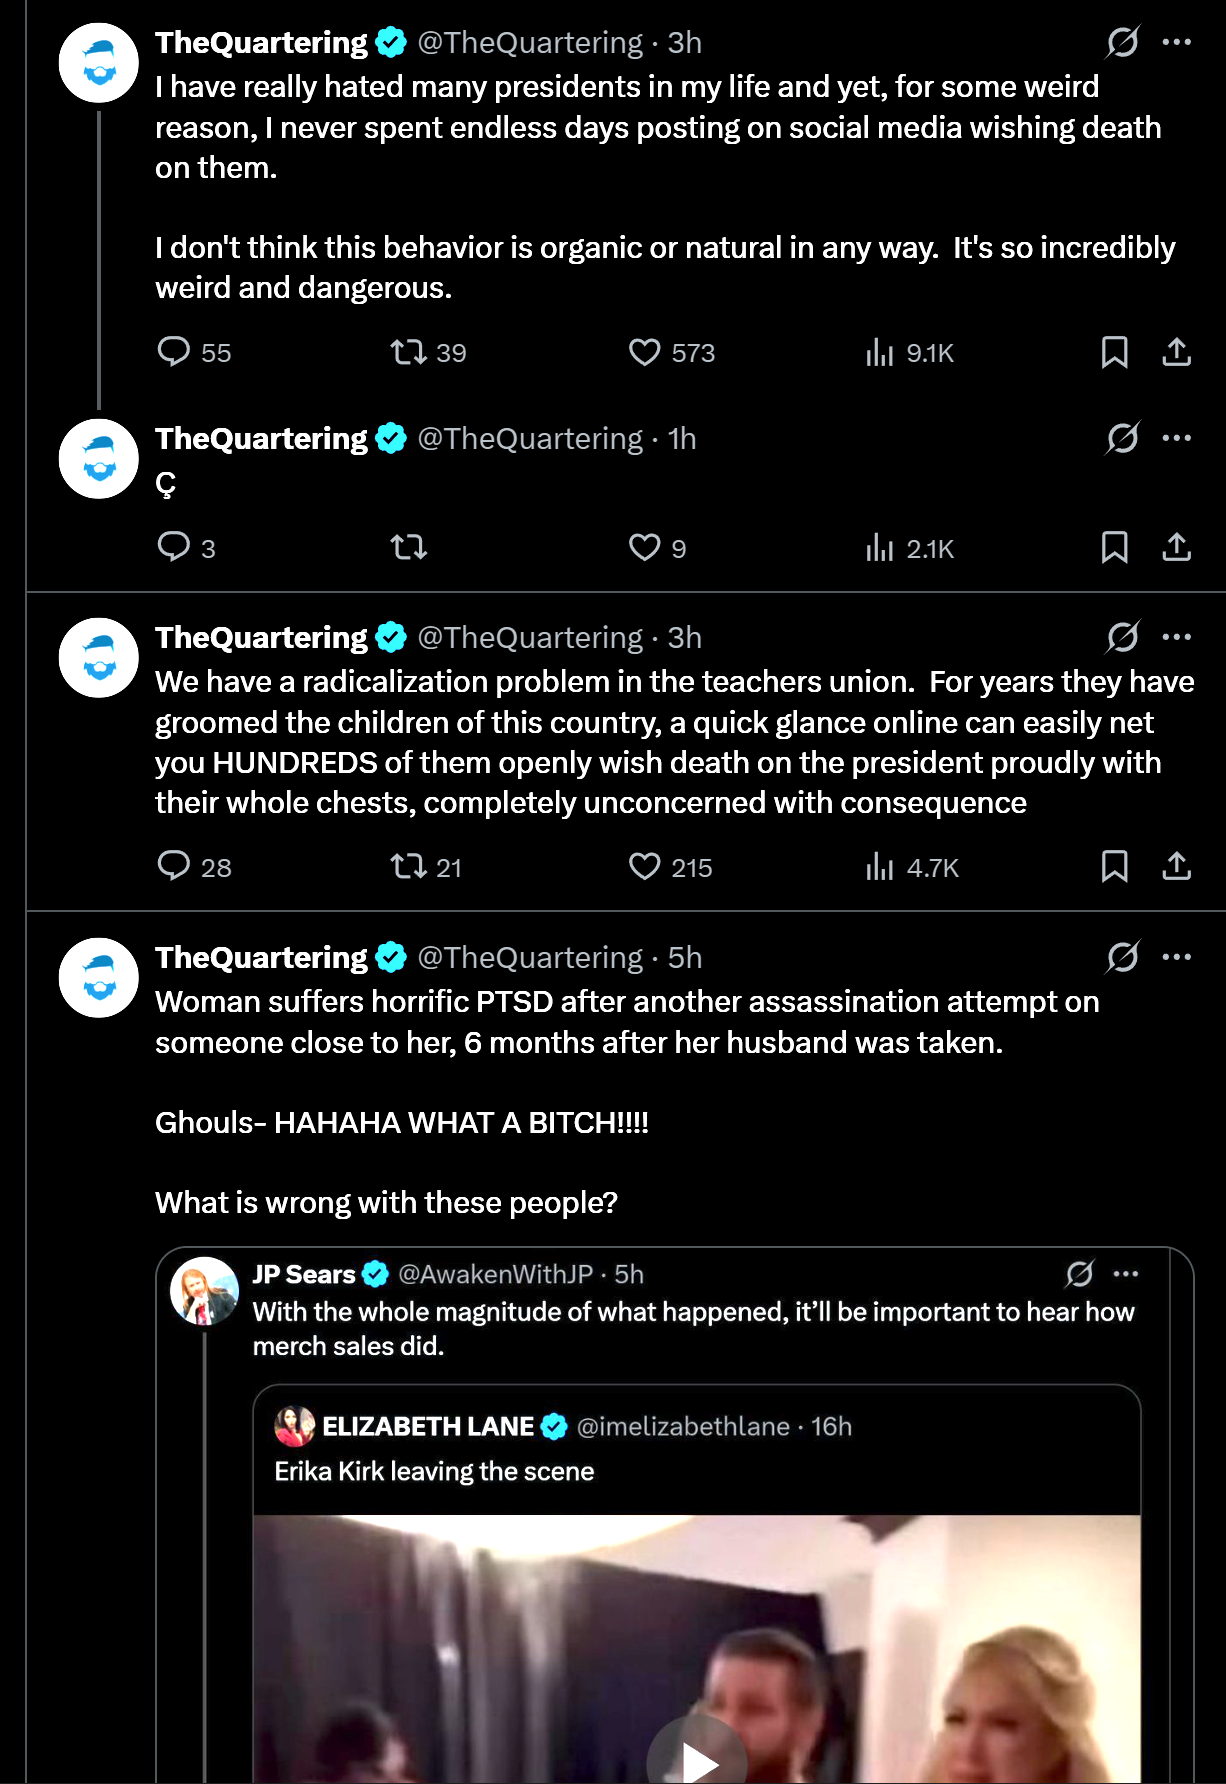Bookmark the first tweet about presidents
This screenshot has height=1784, width=1226.
coord(1114,352)
